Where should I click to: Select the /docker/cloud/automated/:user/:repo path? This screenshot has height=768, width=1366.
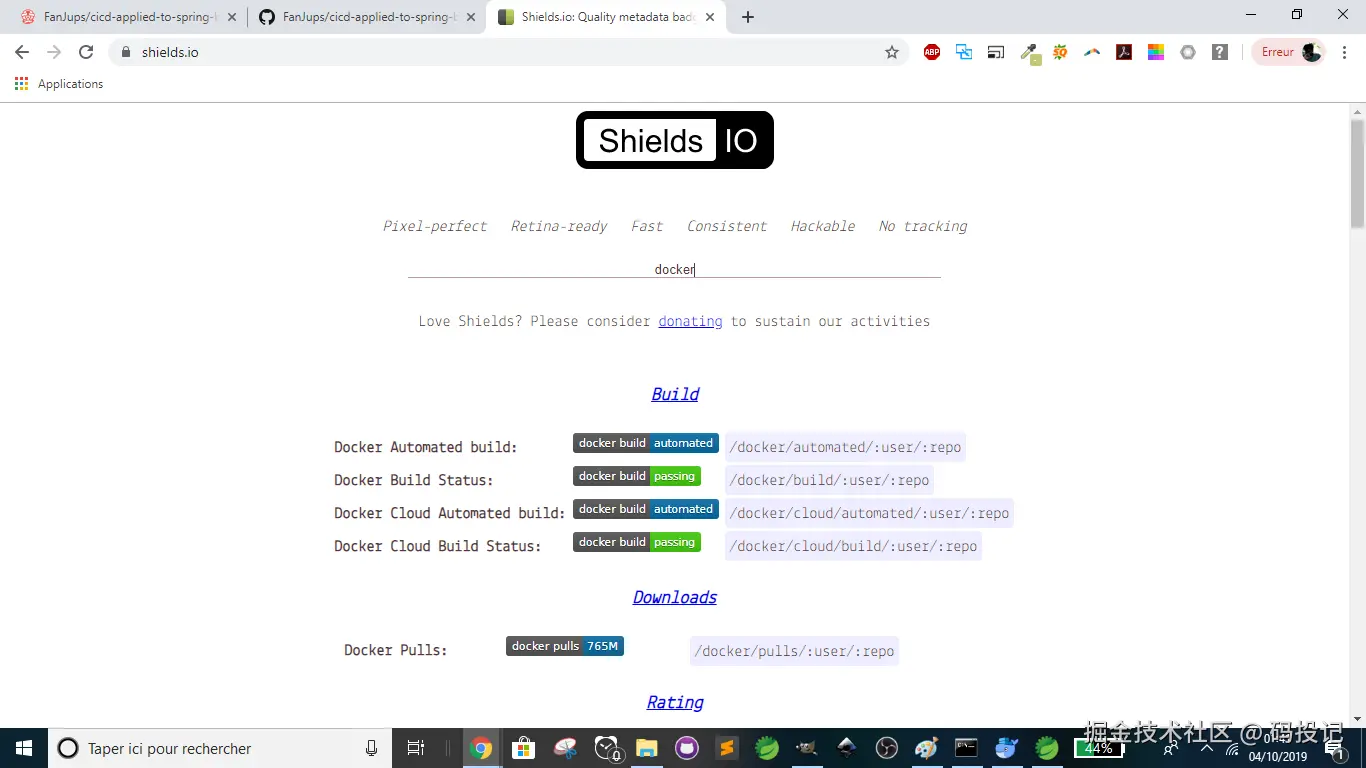(x=869, y=513)
